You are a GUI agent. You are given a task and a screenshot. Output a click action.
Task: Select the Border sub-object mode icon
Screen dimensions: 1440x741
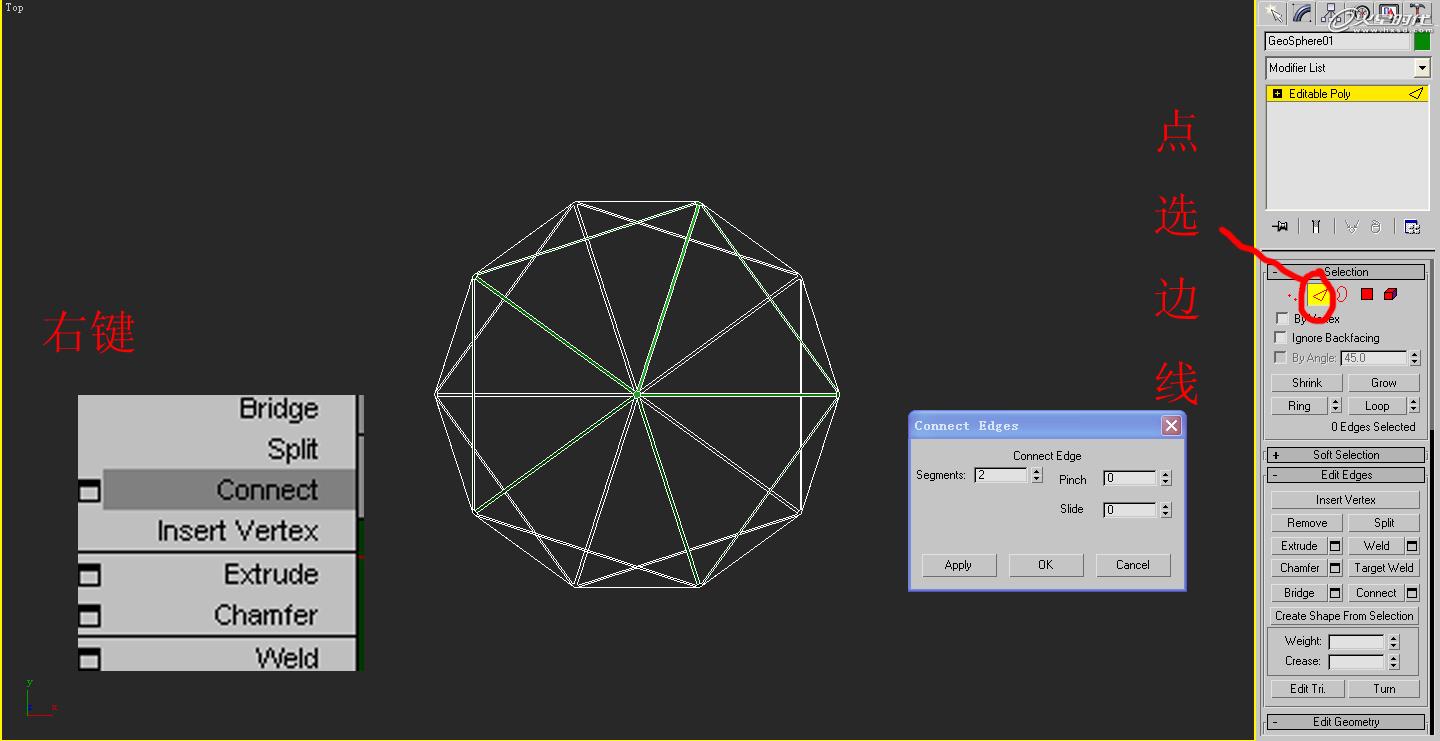point(1342,294)
